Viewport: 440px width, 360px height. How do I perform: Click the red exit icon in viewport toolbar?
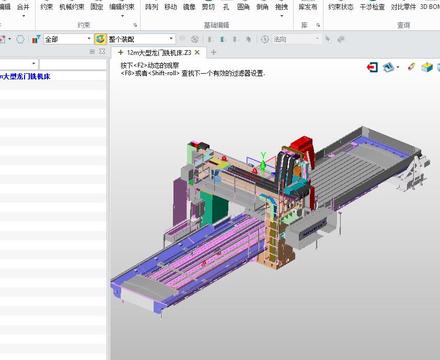click(x=372, y=67)
